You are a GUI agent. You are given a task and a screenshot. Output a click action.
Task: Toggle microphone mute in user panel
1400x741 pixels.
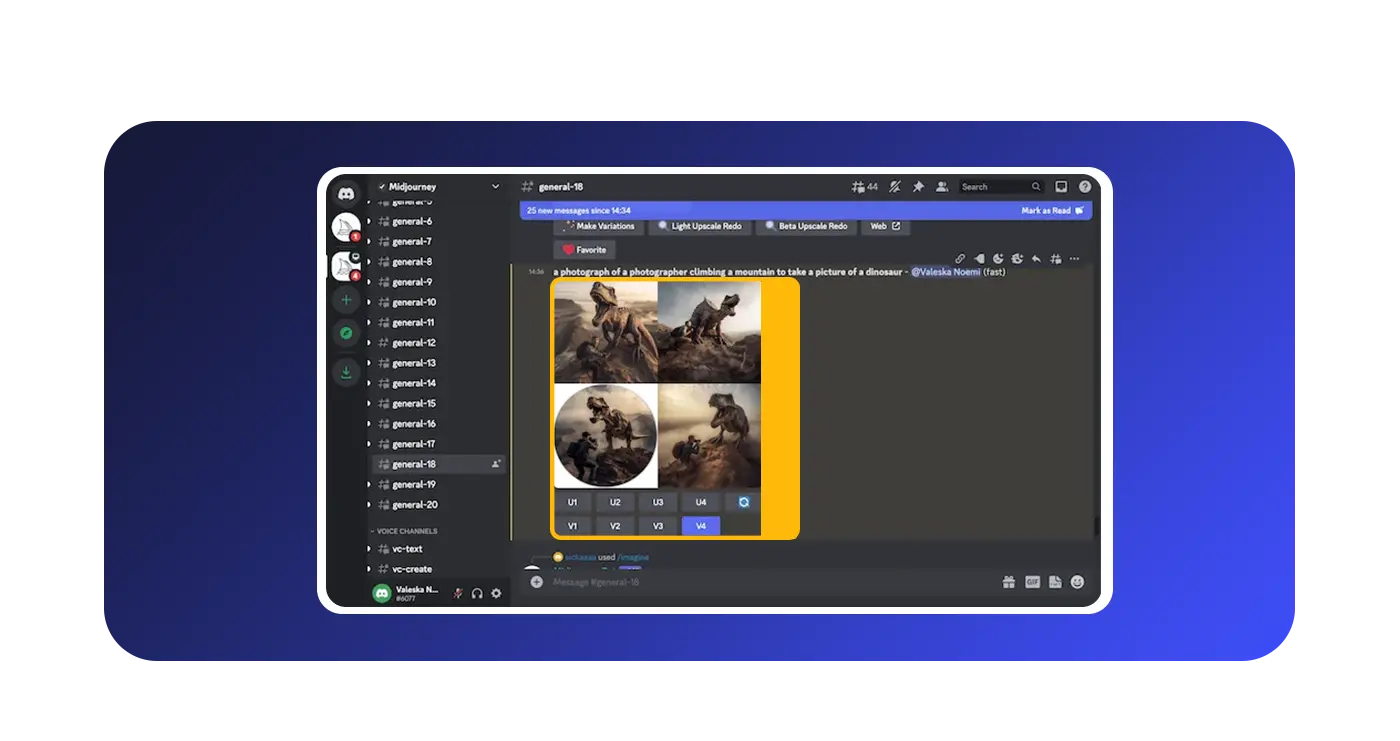pyautogui.click(x=458, y=593)
